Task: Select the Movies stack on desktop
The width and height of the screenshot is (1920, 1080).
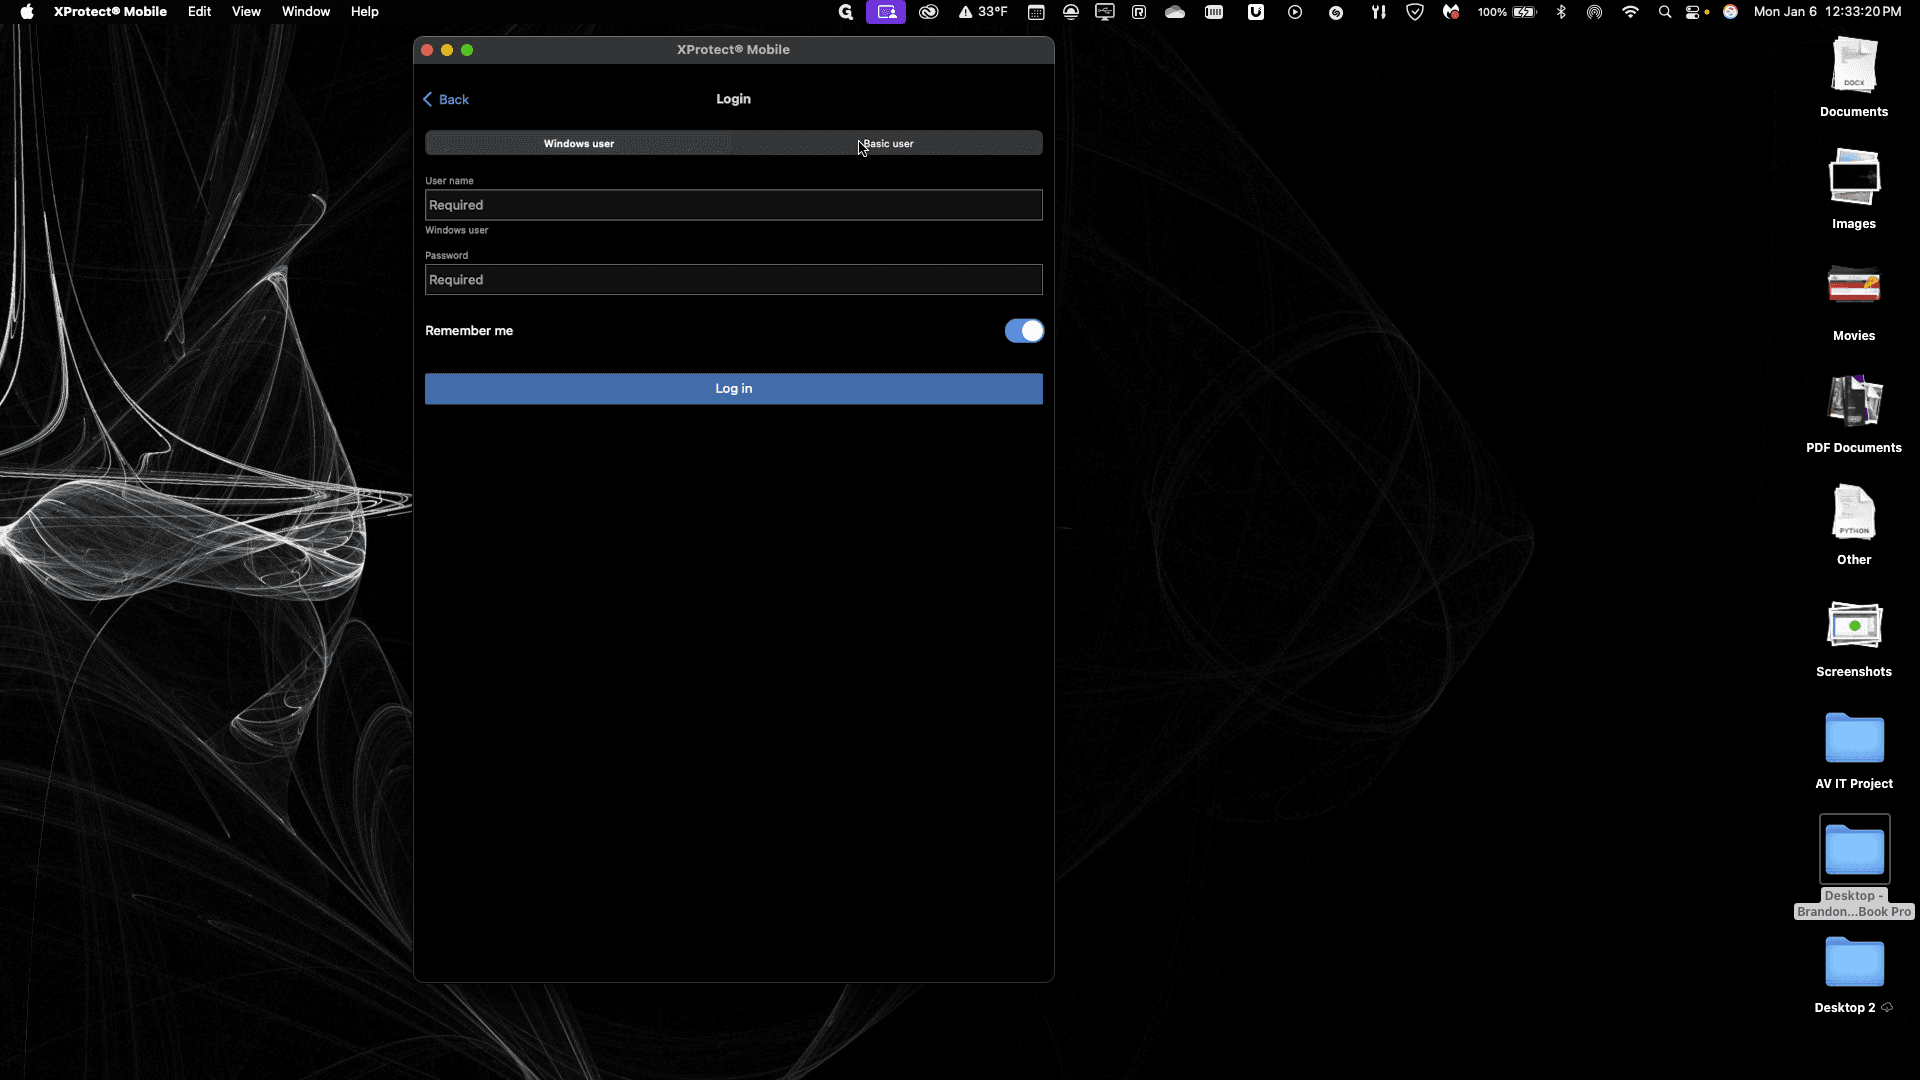Action: click(1854, 303)
